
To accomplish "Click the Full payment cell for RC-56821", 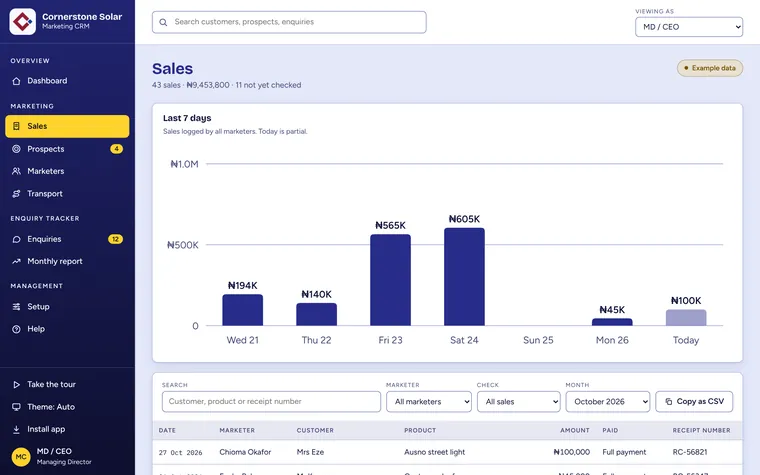I will (x=624, y=452).
